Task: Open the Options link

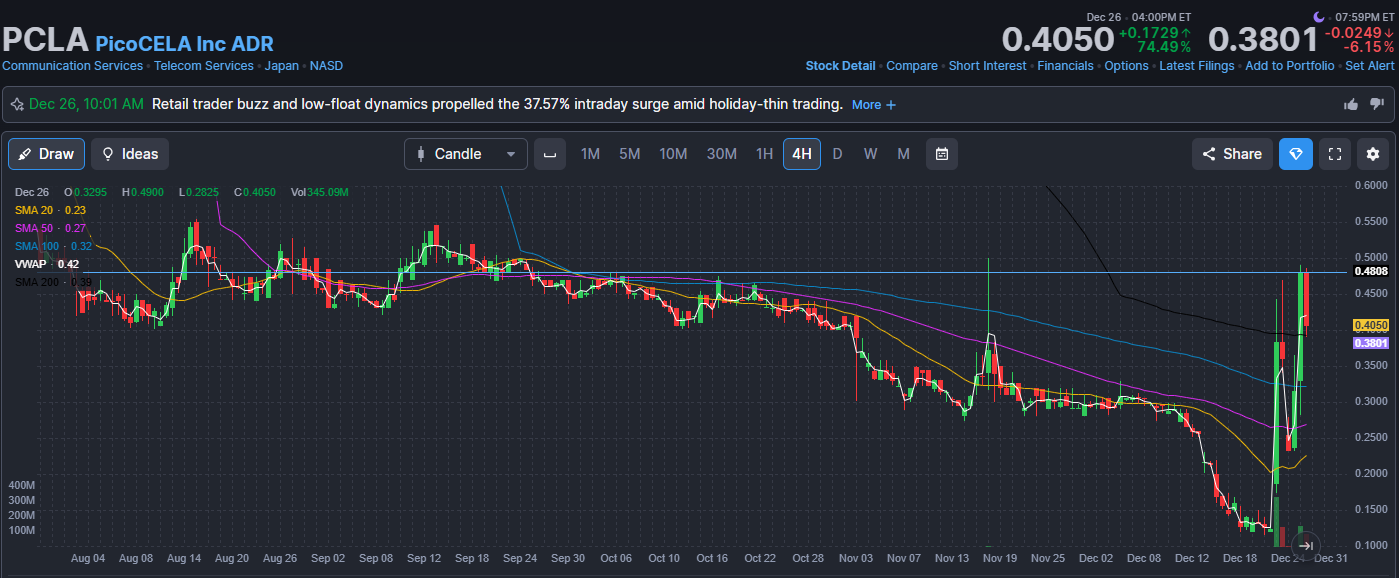Action: 1126,66
